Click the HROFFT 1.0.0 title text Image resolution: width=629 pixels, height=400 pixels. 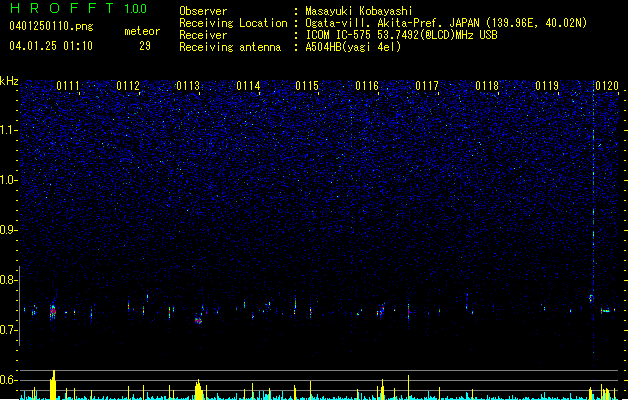[x=79, y=8]
